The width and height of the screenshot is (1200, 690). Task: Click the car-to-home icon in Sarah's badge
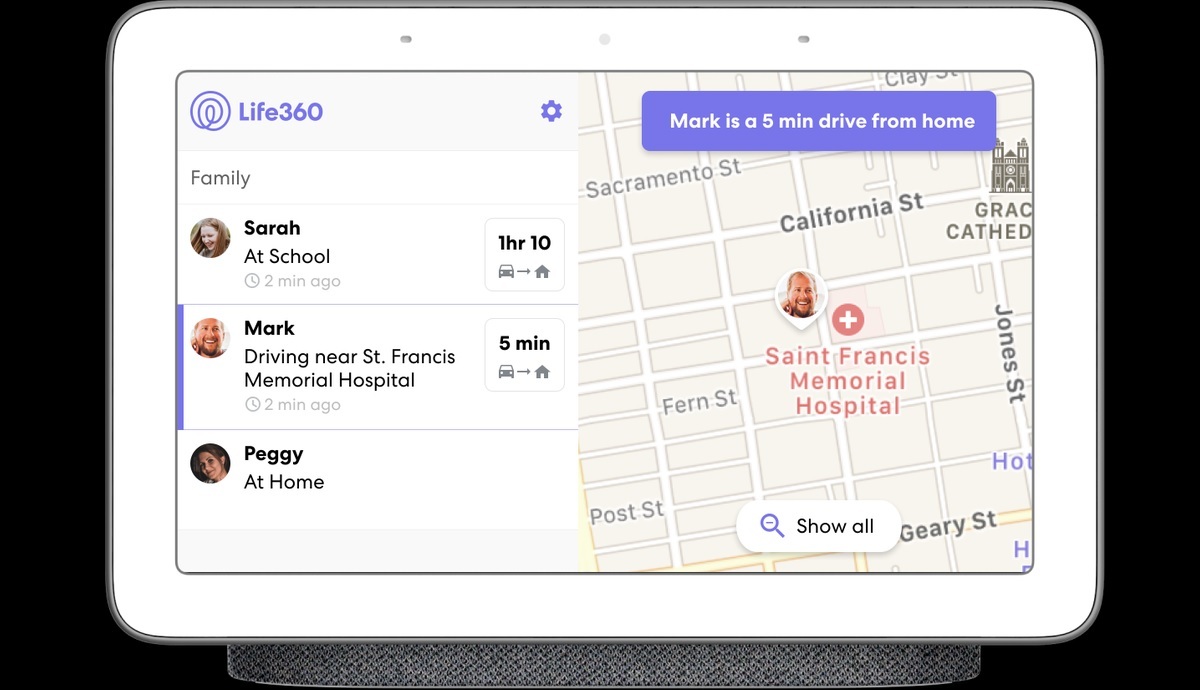click(x=524, y=271)
